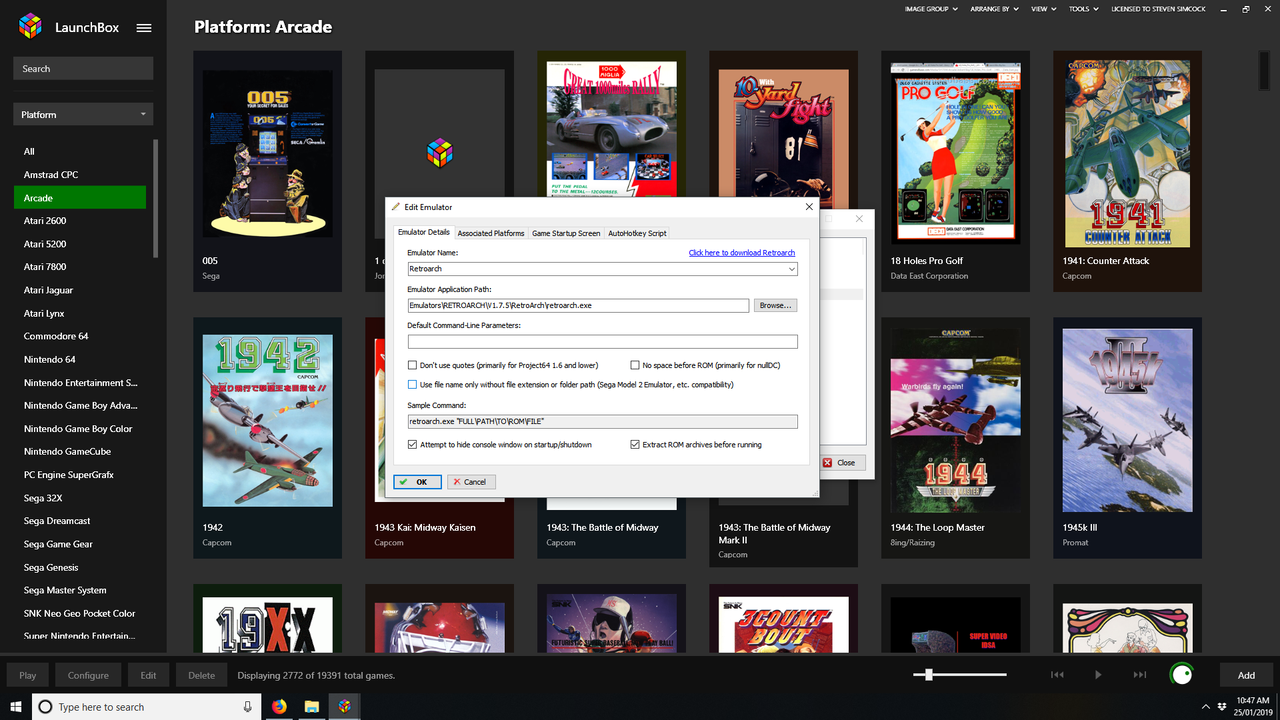Switch to Emulator Details tab
The width and height of the screenshot is (1280, 720).
(424, 232)
